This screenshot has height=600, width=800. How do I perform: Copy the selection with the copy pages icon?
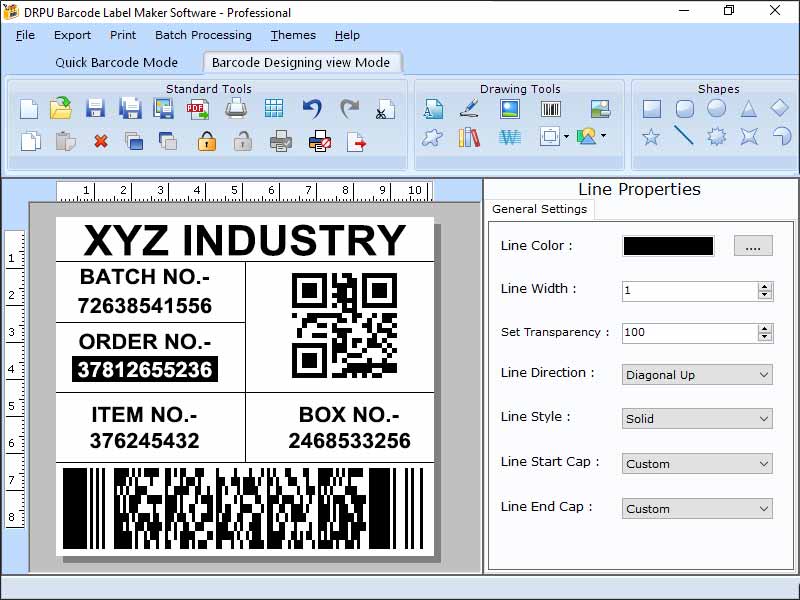[31, 141]
